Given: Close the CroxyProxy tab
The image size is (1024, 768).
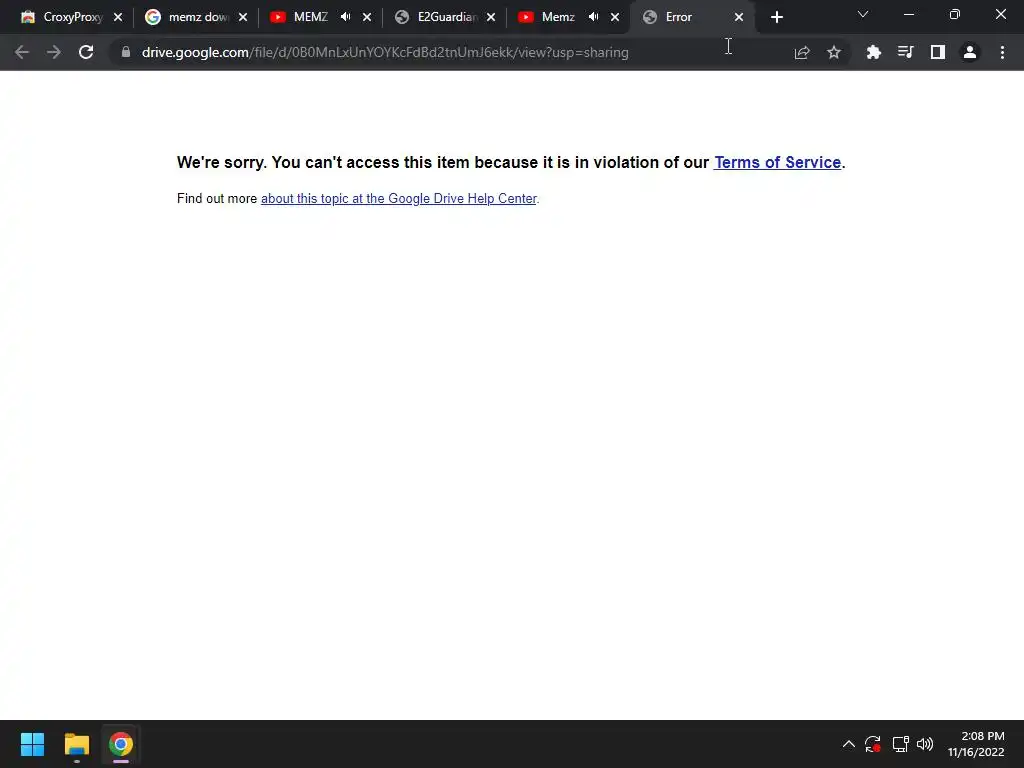Looking at the screenshot, I should (x=118, y=18).
